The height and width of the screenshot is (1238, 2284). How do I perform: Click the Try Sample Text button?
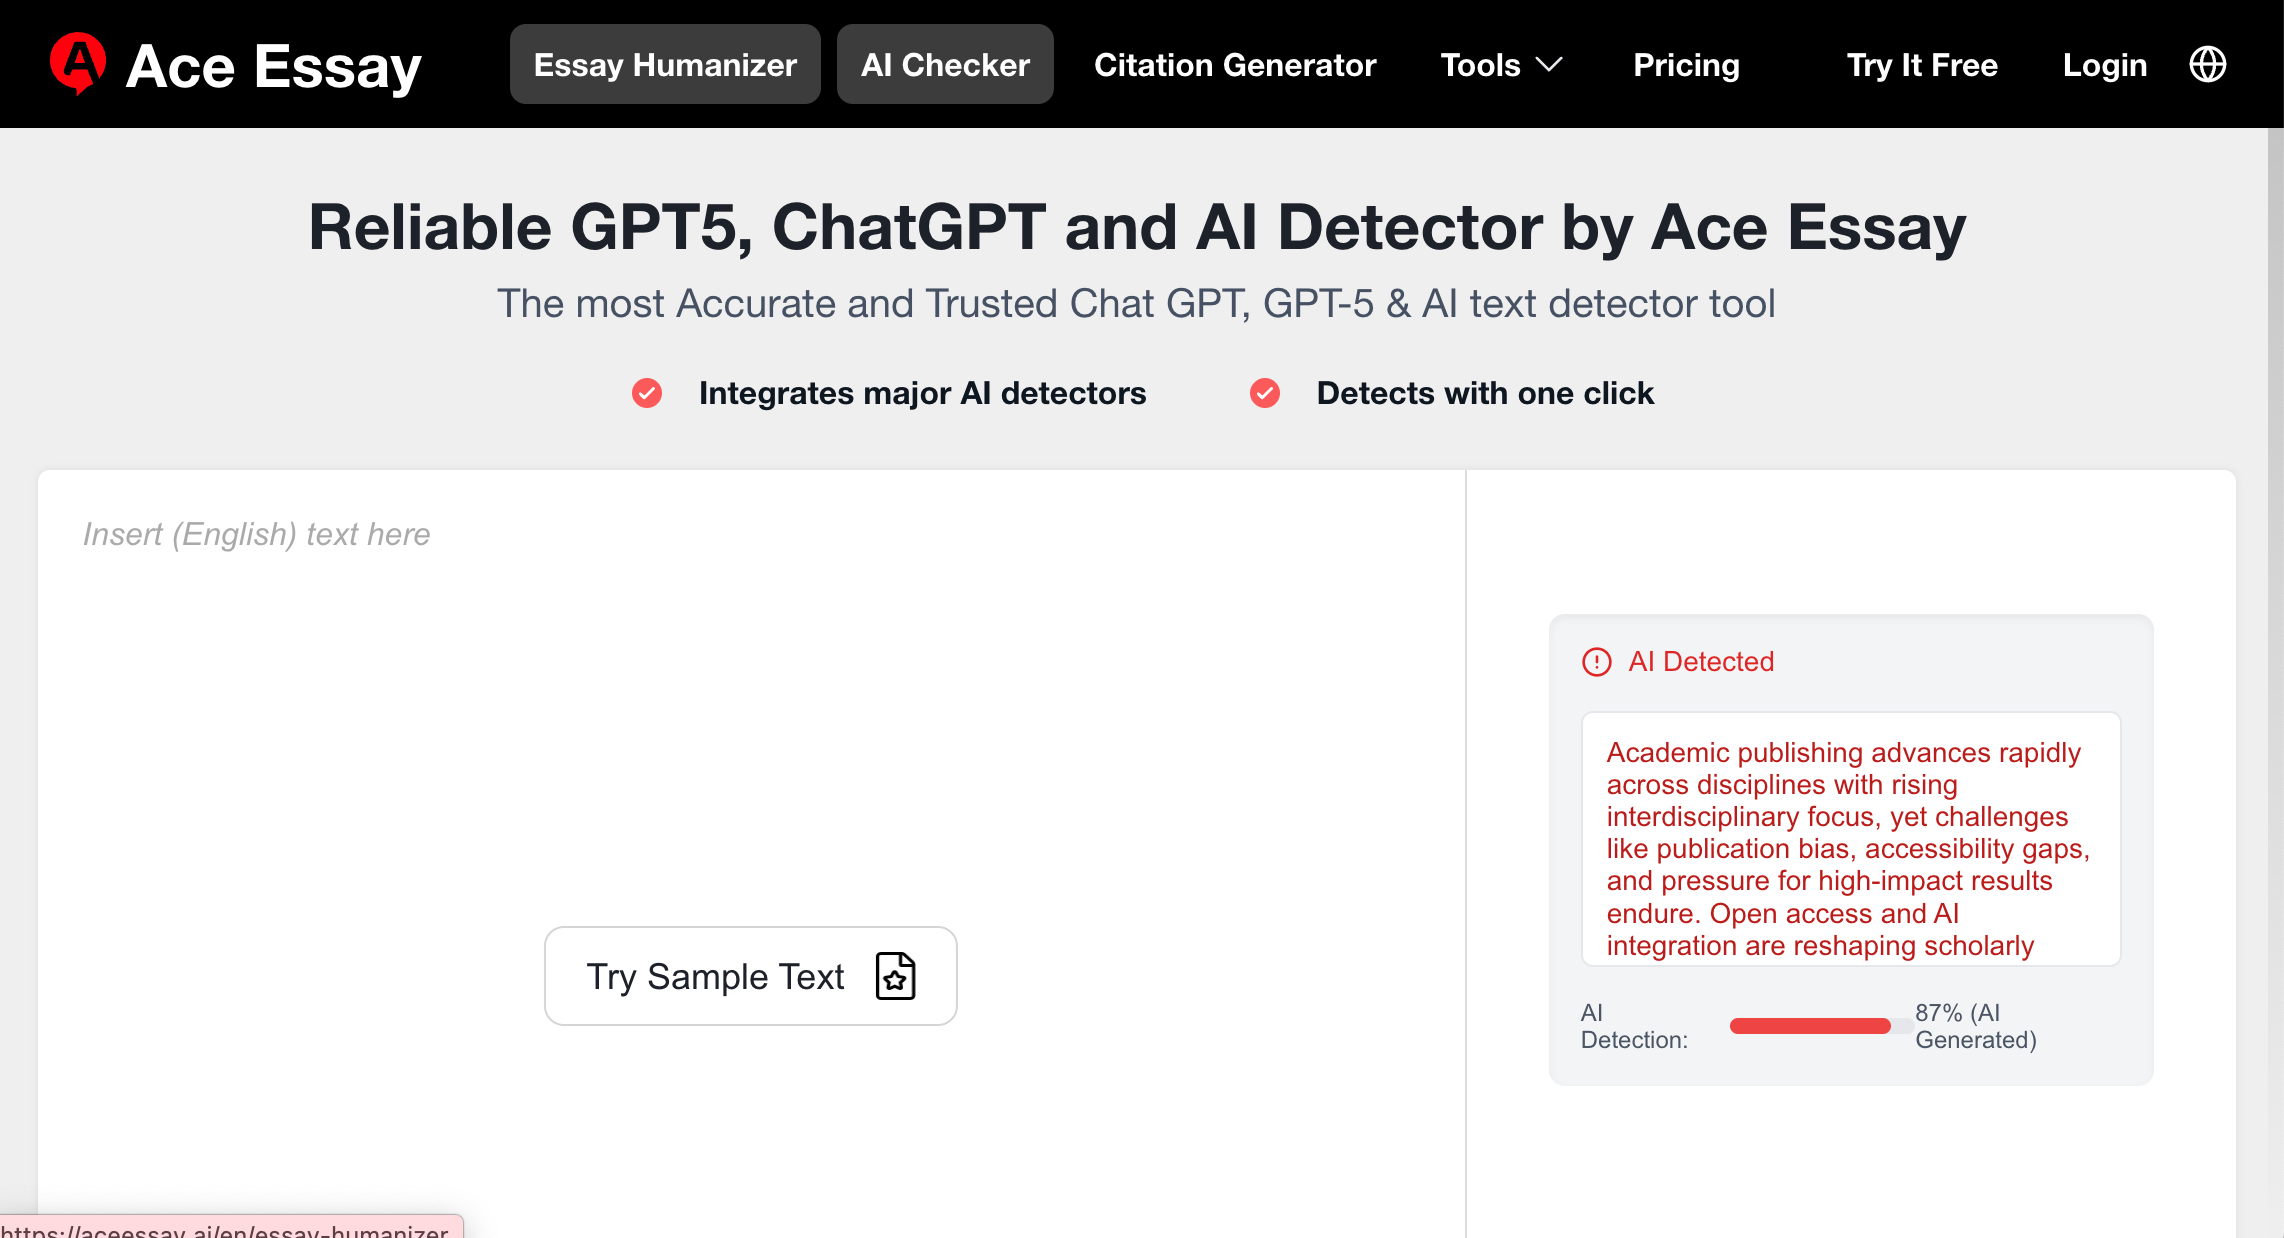point(751,976)
